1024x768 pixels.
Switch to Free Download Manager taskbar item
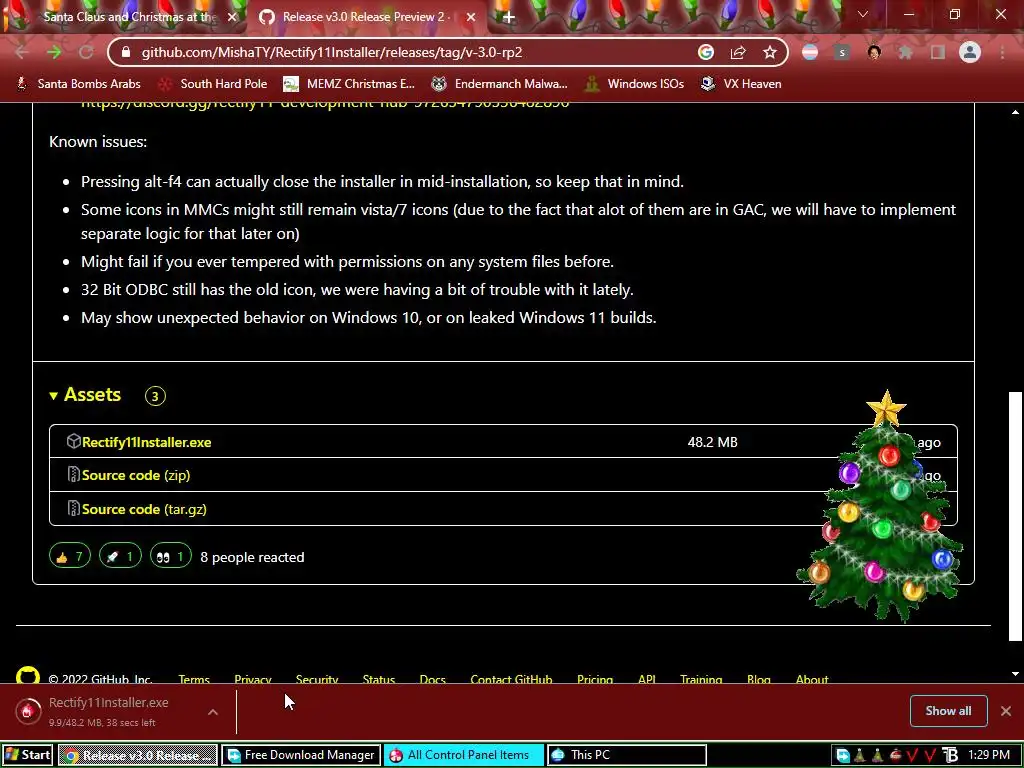300,755
